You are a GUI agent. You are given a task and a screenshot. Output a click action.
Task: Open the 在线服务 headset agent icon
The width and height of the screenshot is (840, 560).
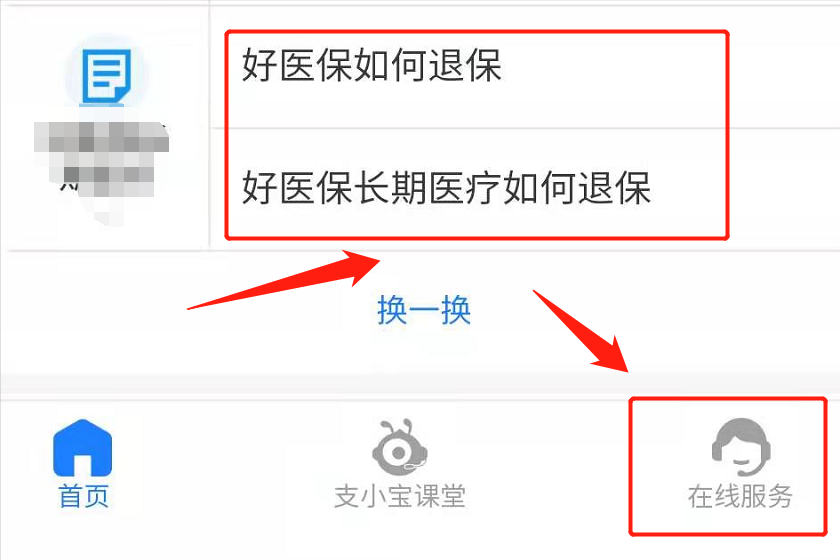[741, 447]
